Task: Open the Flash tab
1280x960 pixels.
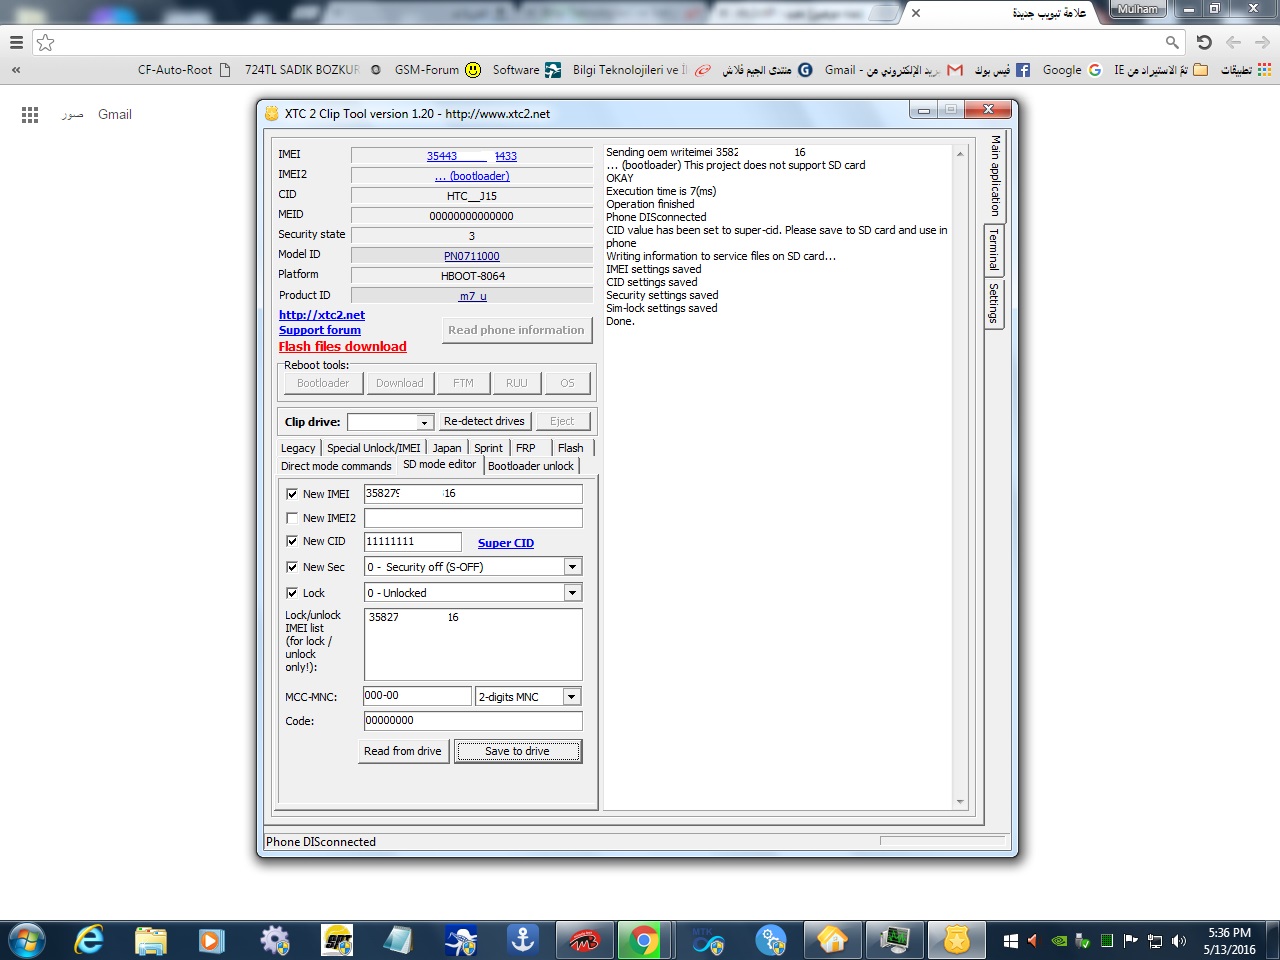Action: (x=571, y=448)
